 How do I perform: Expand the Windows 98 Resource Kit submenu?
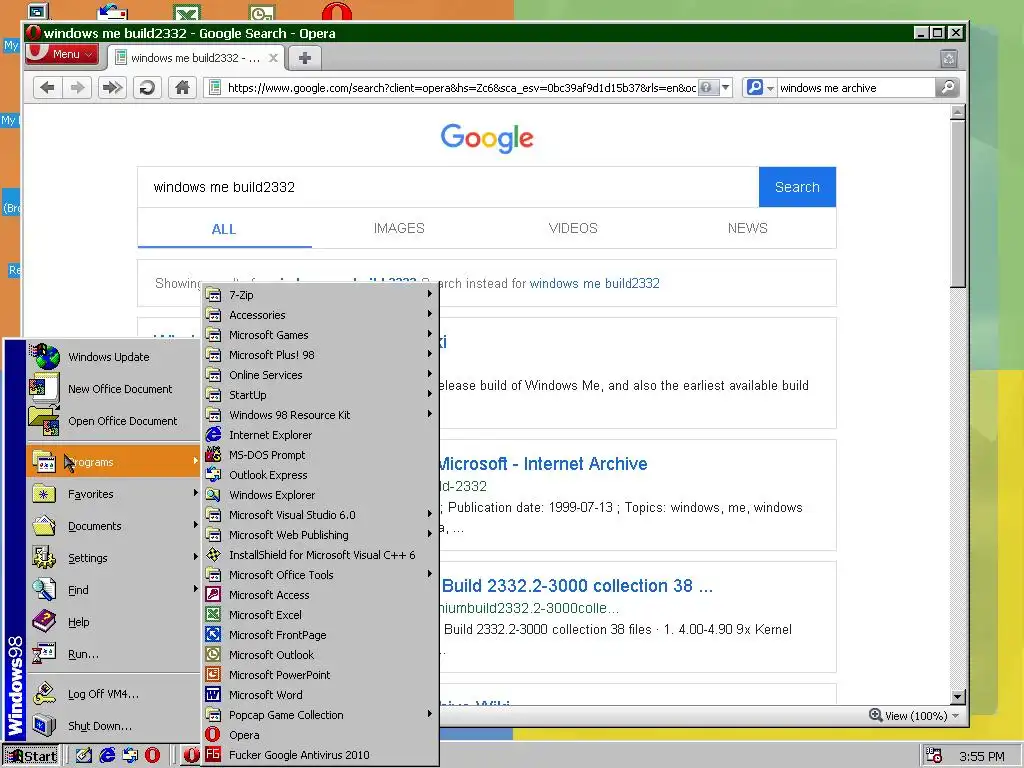click(x=320, y=415)
